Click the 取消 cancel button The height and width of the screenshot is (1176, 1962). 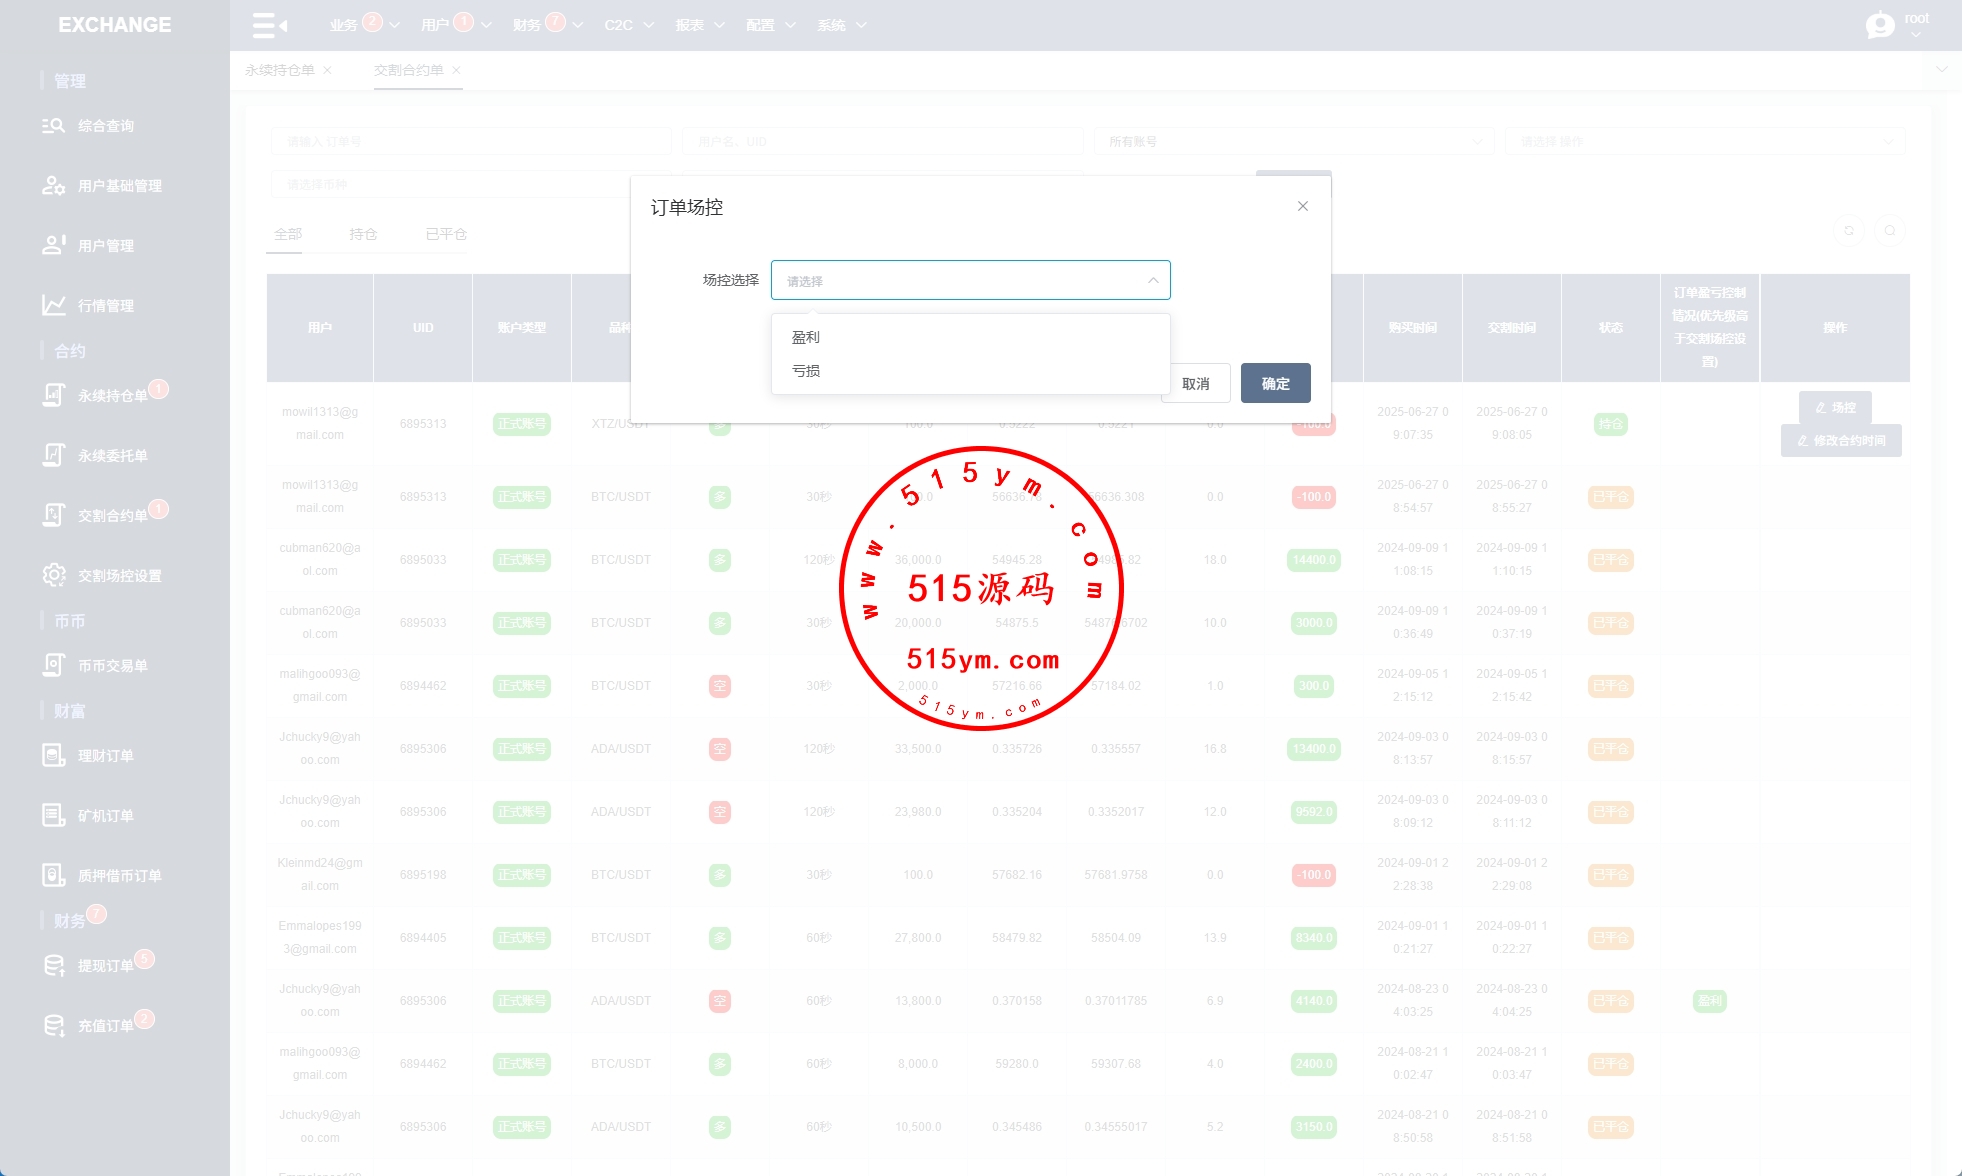1196,383
